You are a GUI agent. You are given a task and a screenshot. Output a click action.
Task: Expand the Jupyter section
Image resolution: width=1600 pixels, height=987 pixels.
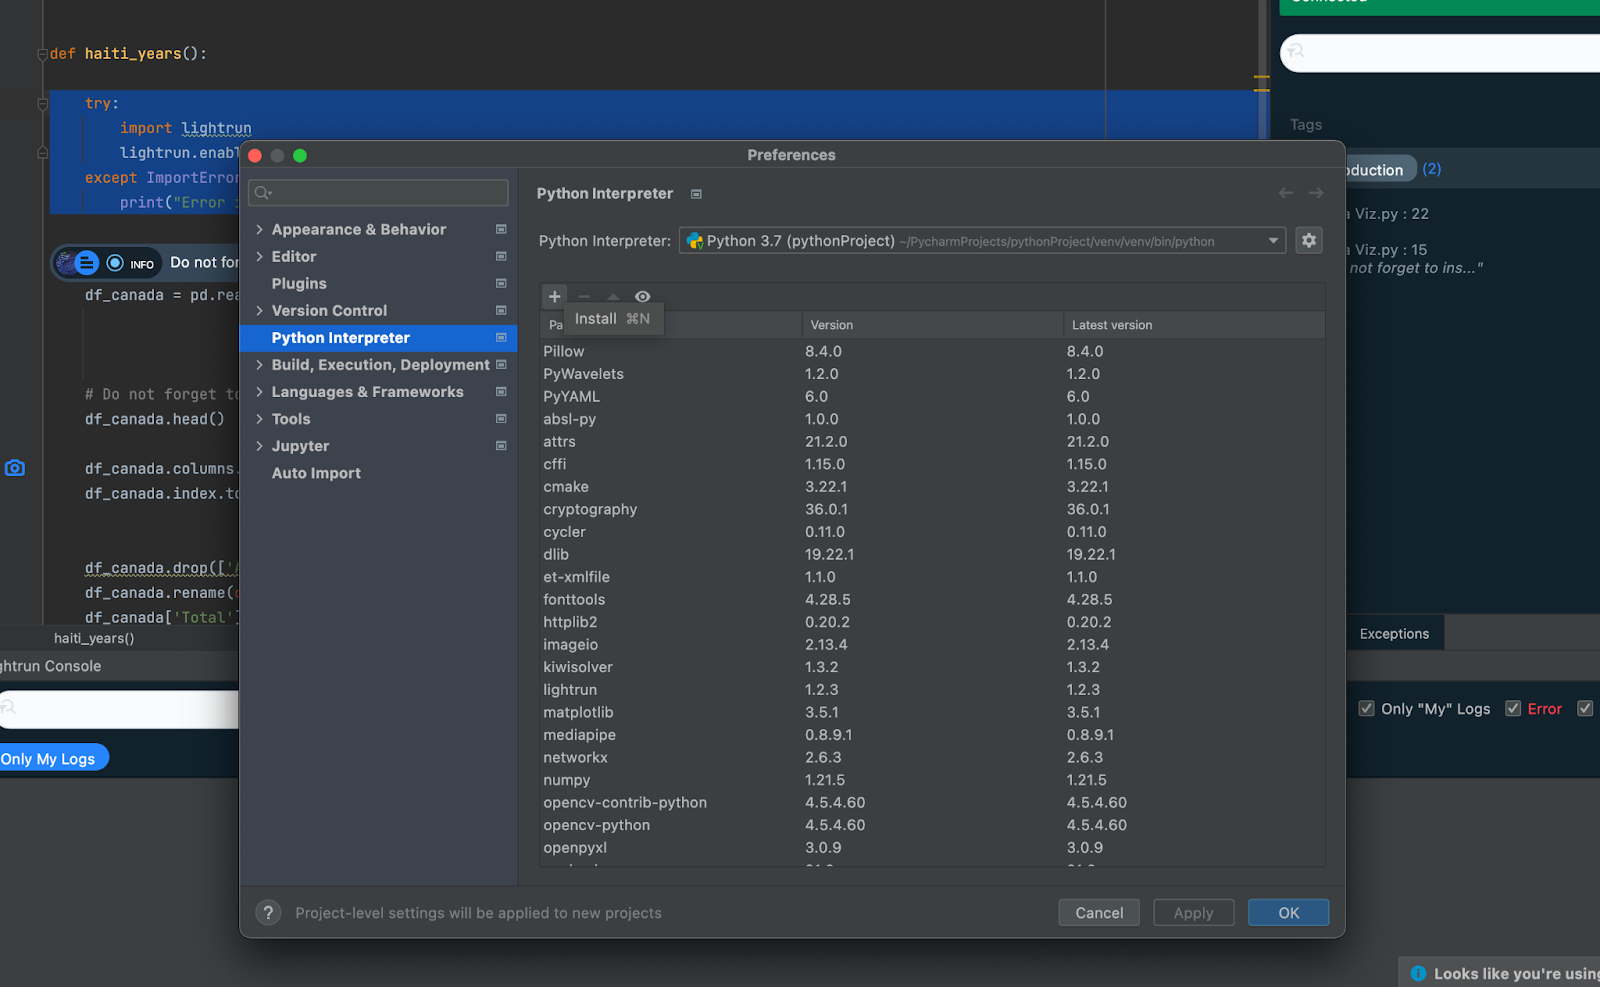259,445
